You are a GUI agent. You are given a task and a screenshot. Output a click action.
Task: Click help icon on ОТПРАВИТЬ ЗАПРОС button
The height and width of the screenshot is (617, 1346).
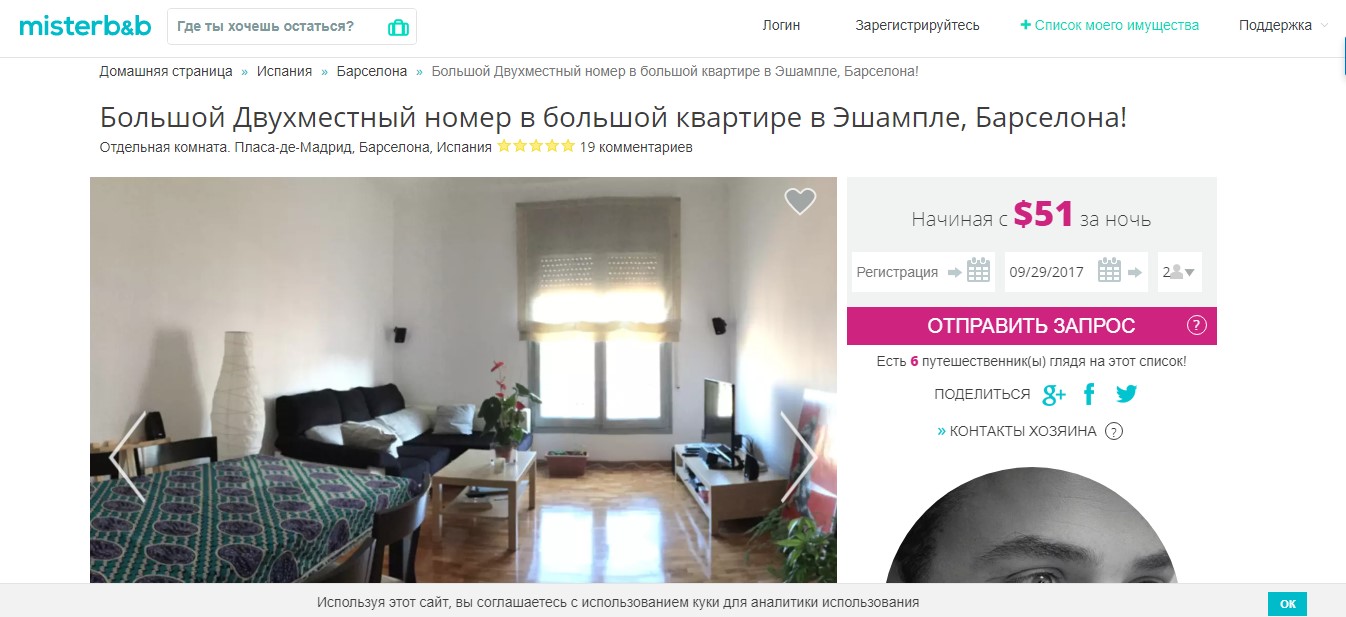(x=1196, y=326)
